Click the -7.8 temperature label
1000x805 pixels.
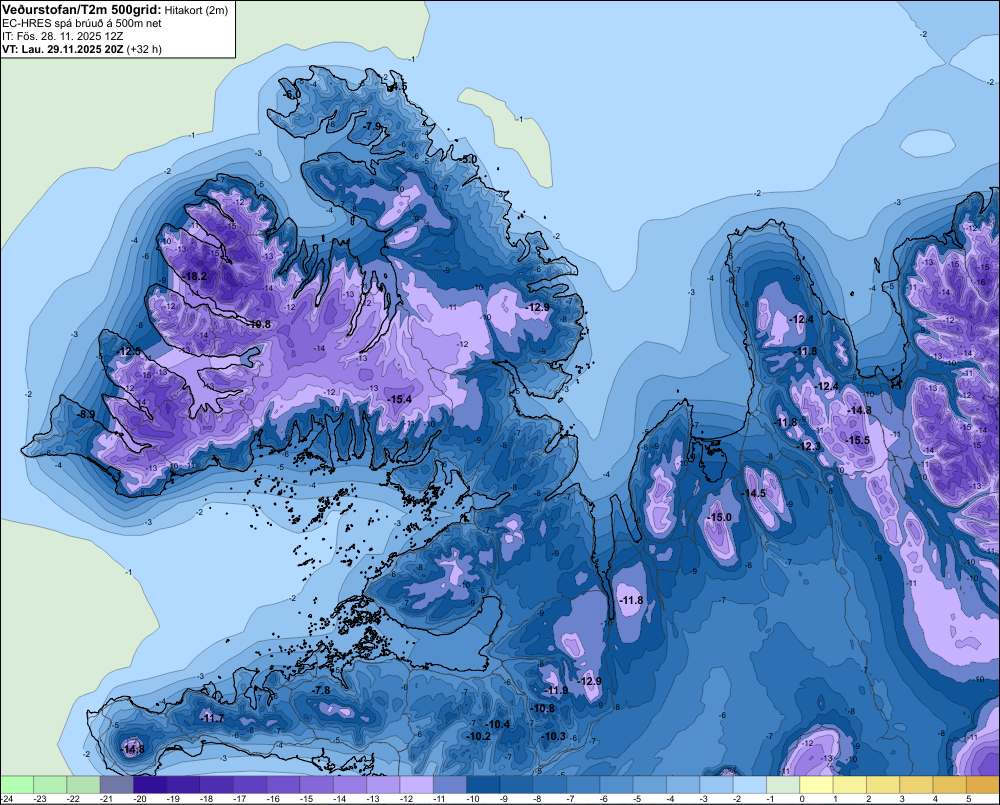pyautogui.click(x=321, y=690)
